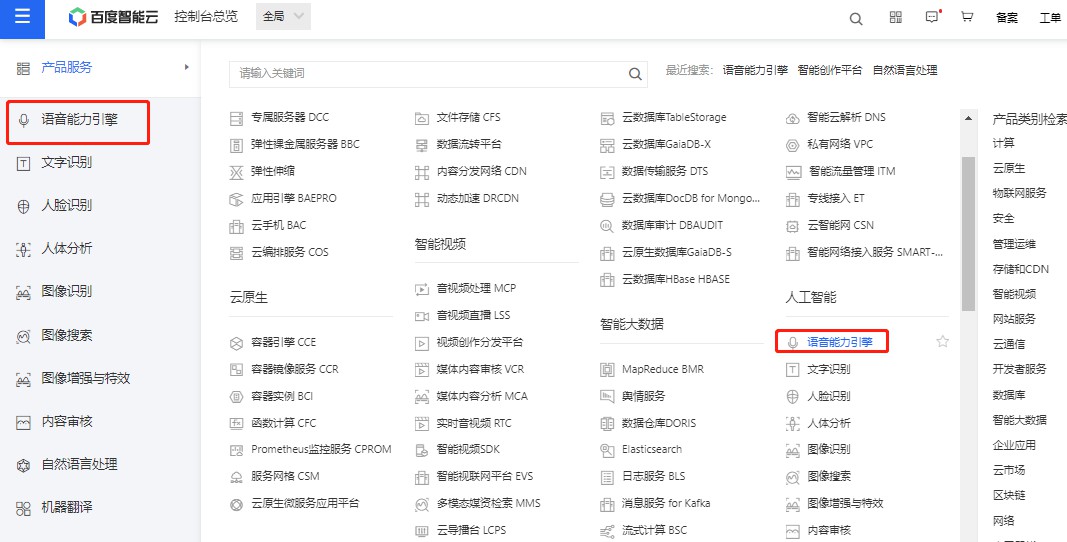
Task: Select 区块链 category
Action: click(x=1008, y=495)
